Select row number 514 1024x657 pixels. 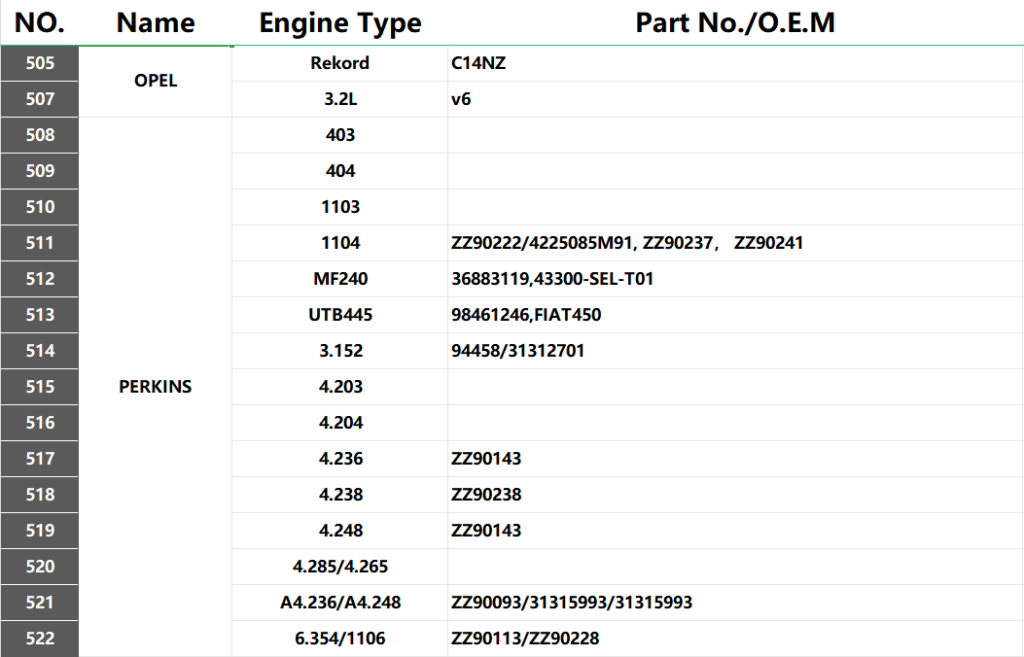(x=40, y=351)
